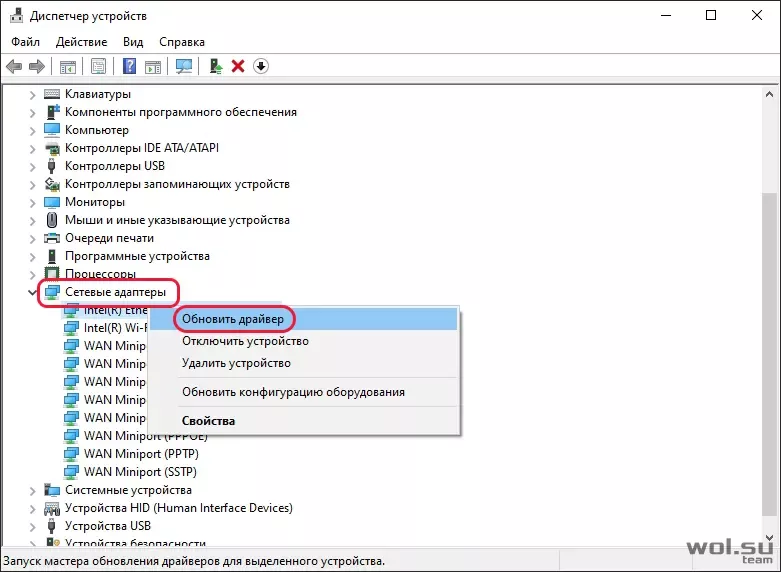This screenshot has width=781, height=572.
Task: Click the red X Remove device icon
Action: tap(238, 66)
